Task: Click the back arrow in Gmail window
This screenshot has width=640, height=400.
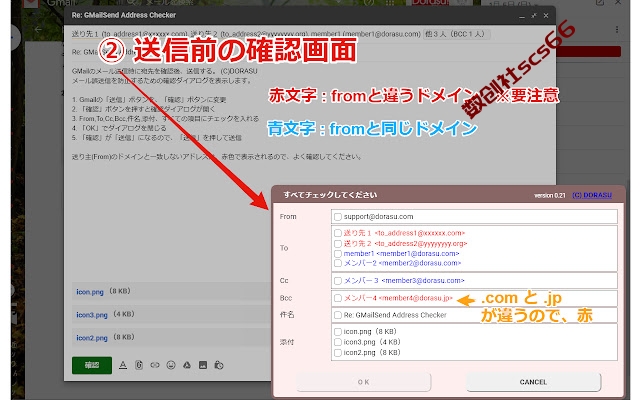Action: coord(38,29)
